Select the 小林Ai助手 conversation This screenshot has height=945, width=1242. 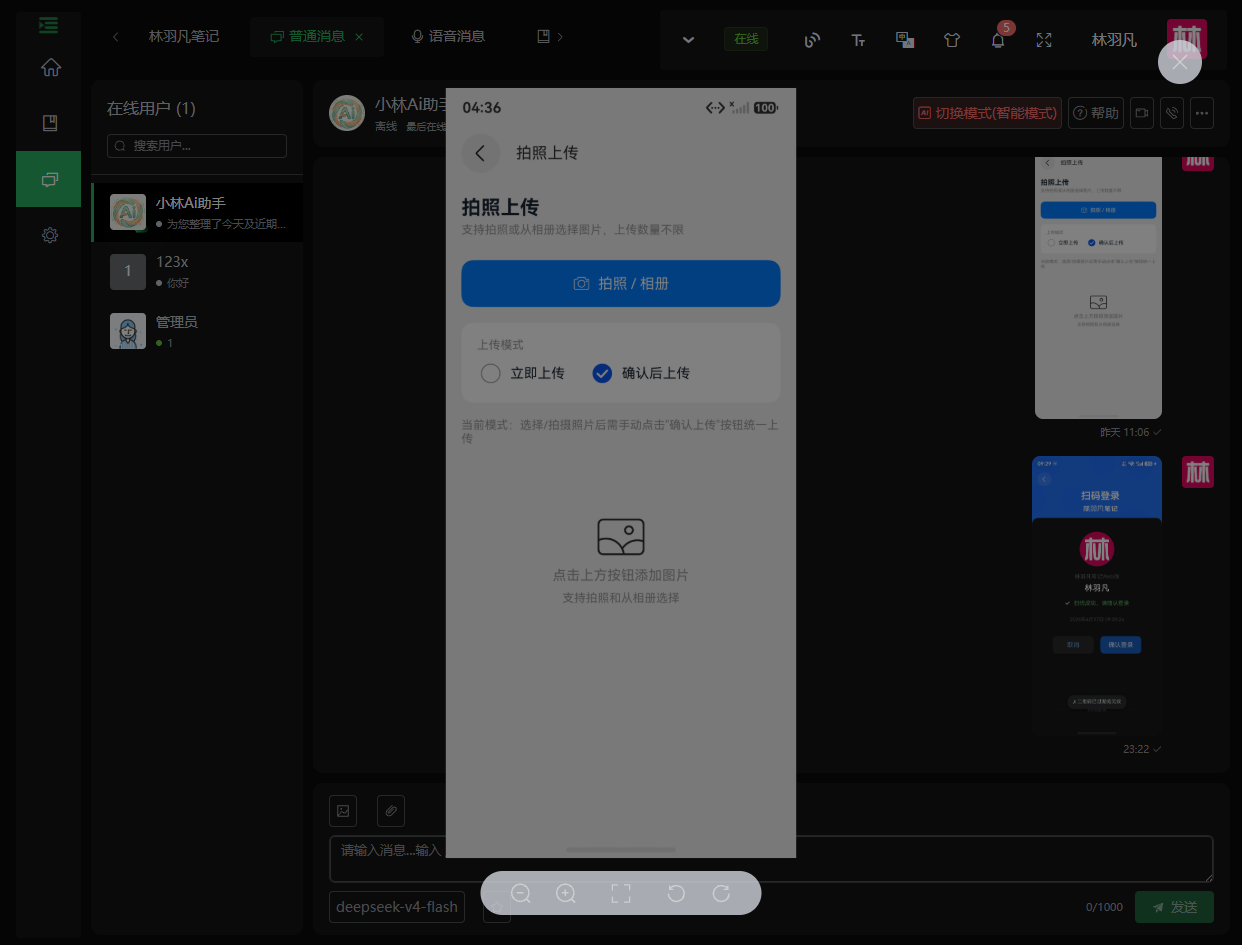coord(197,212)
